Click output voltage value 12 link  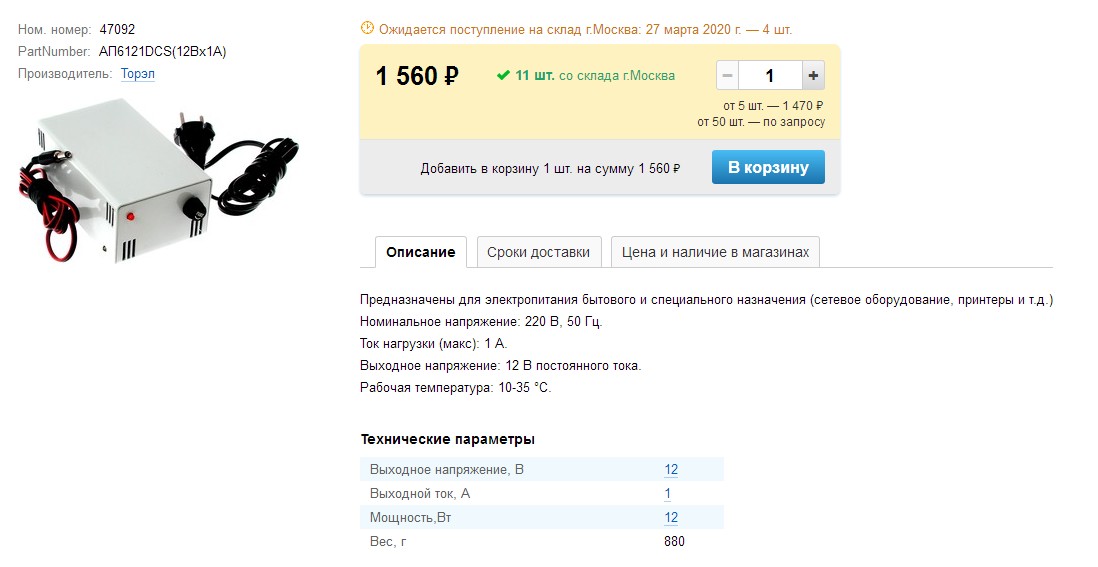pos(671,470)
